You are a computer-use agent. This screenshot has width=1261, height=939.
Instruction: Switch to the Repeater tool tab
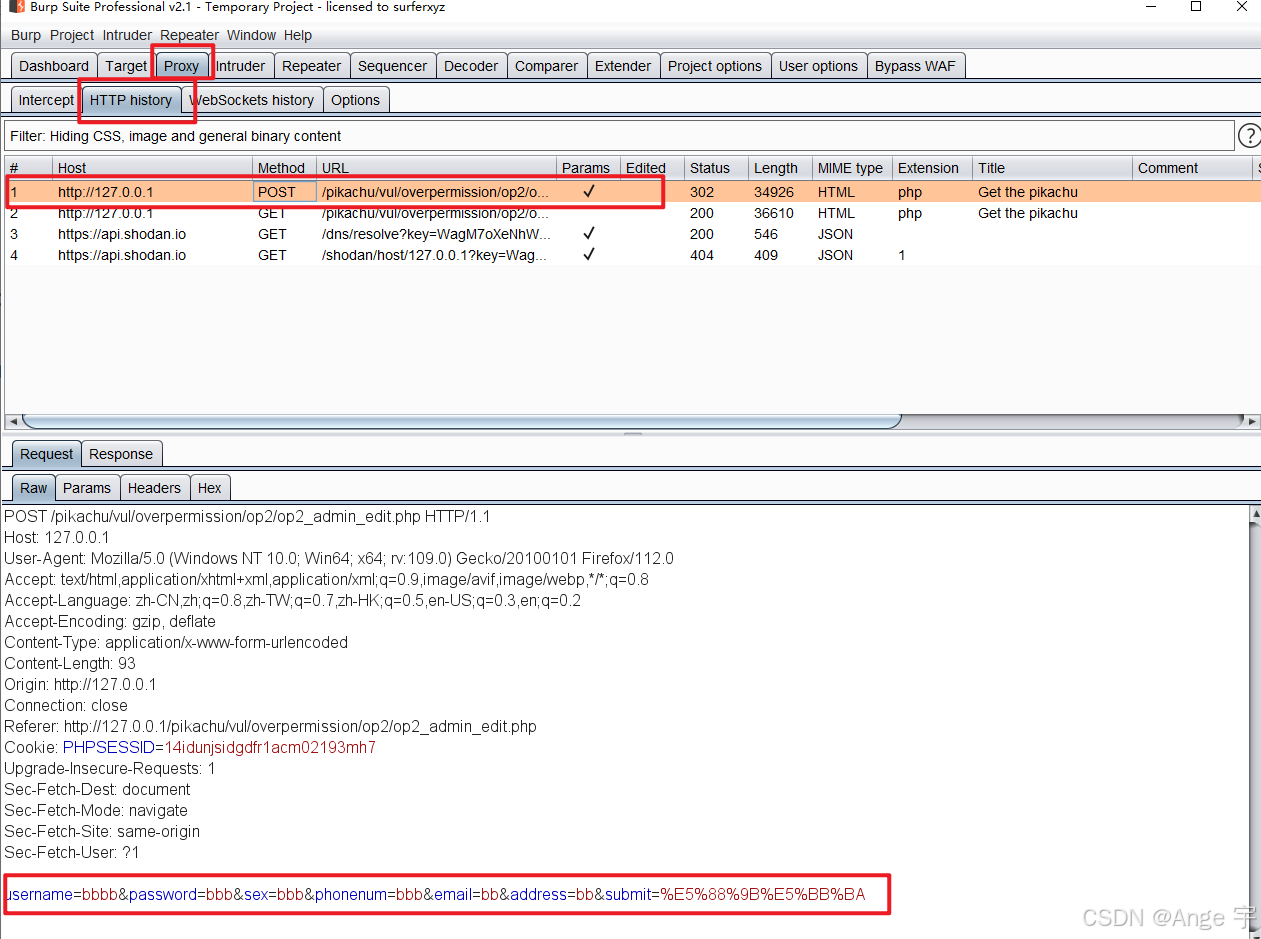[312, 66]
